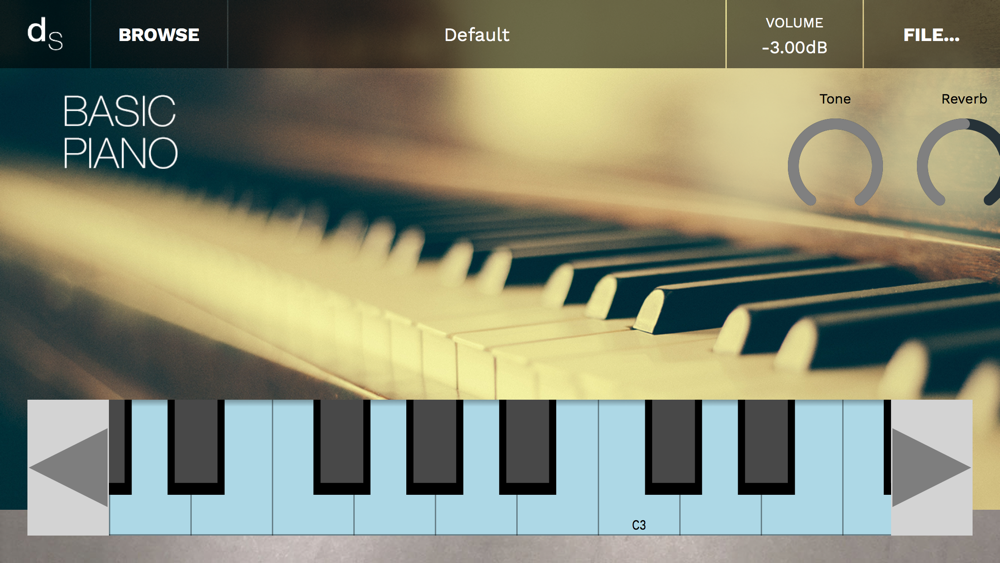1000x563 pixels.
Task: Click the Default preset name
Action: (476, 34)
